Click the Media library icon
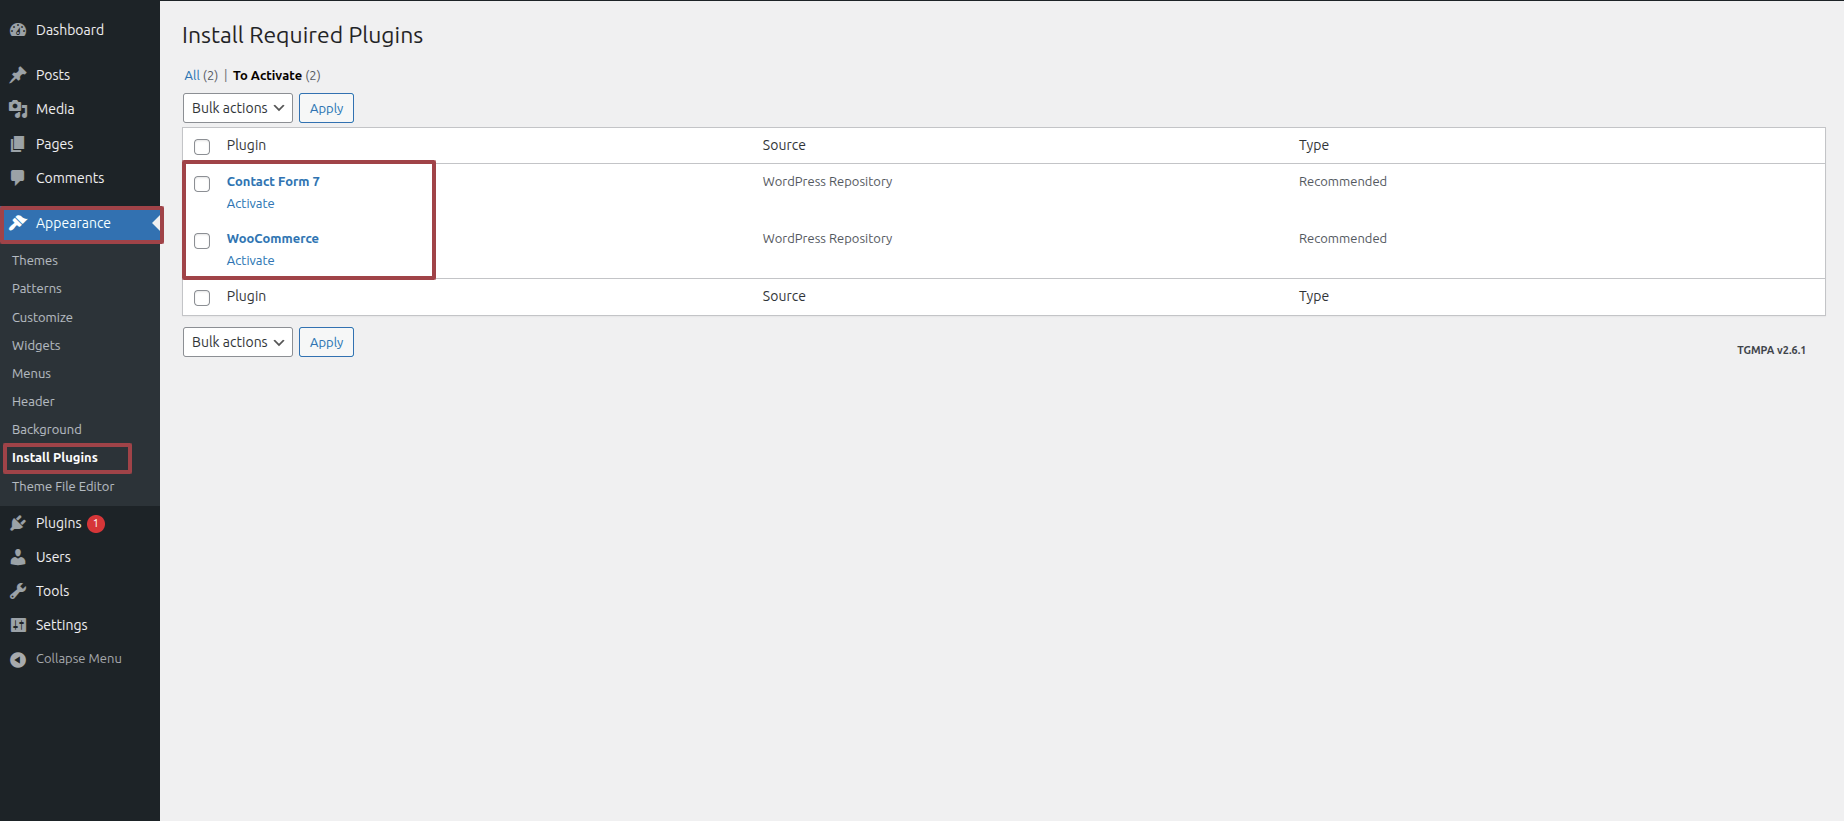This screenshot has width=1844, height=821. tap(18, 109)
